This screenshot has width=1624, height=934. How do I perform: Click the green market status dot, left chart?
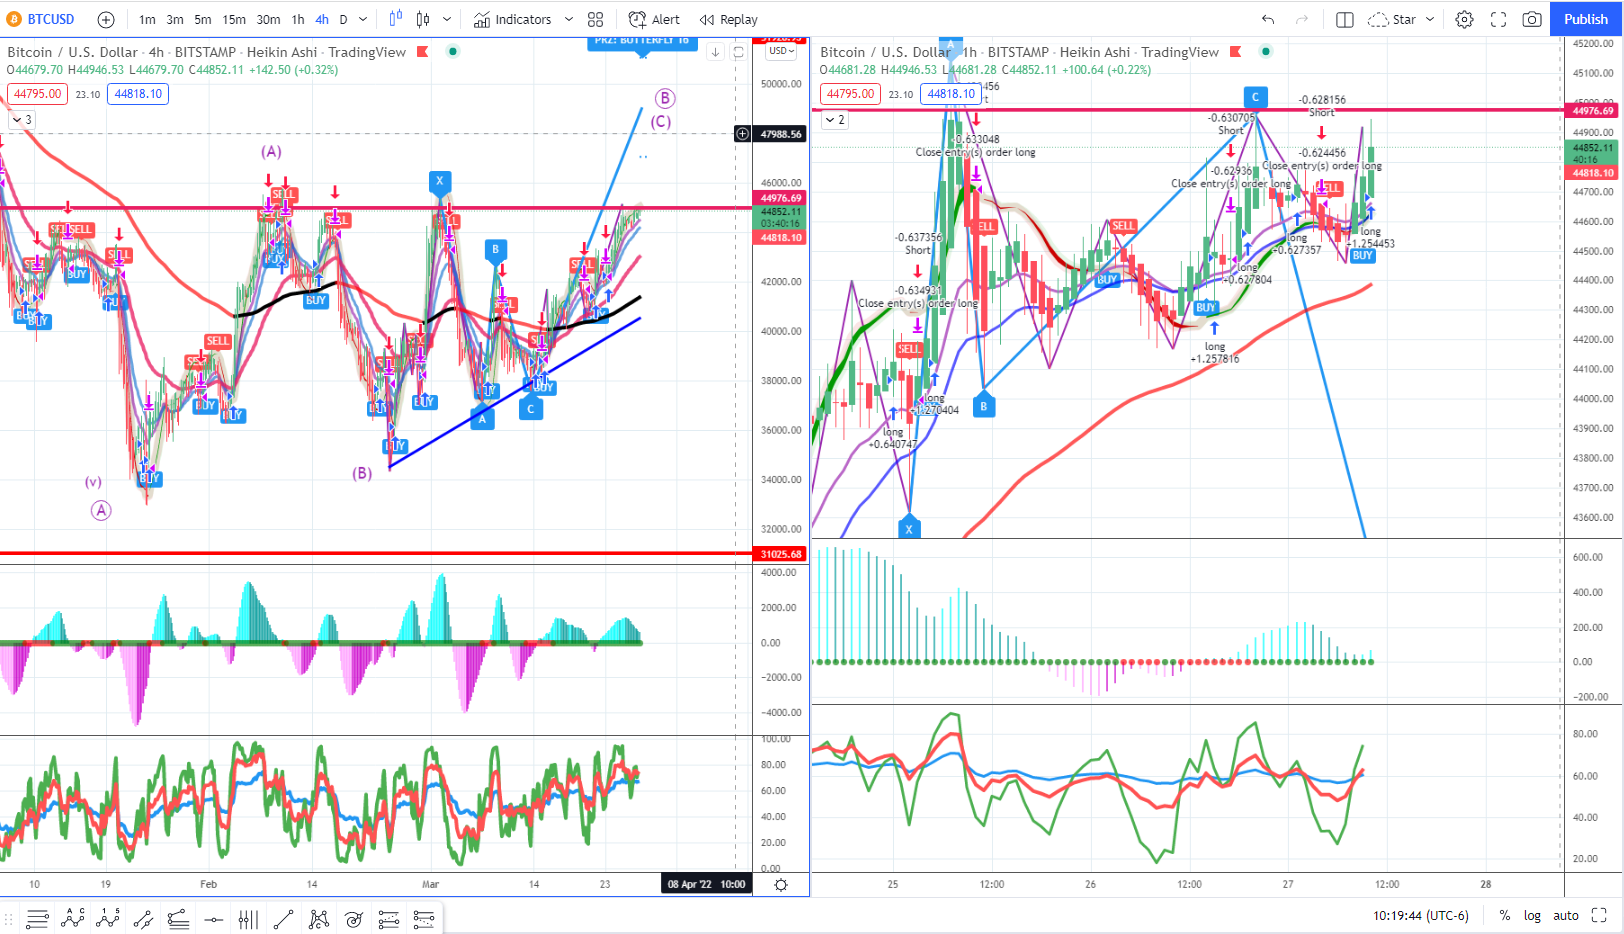(x=453, y=52)
